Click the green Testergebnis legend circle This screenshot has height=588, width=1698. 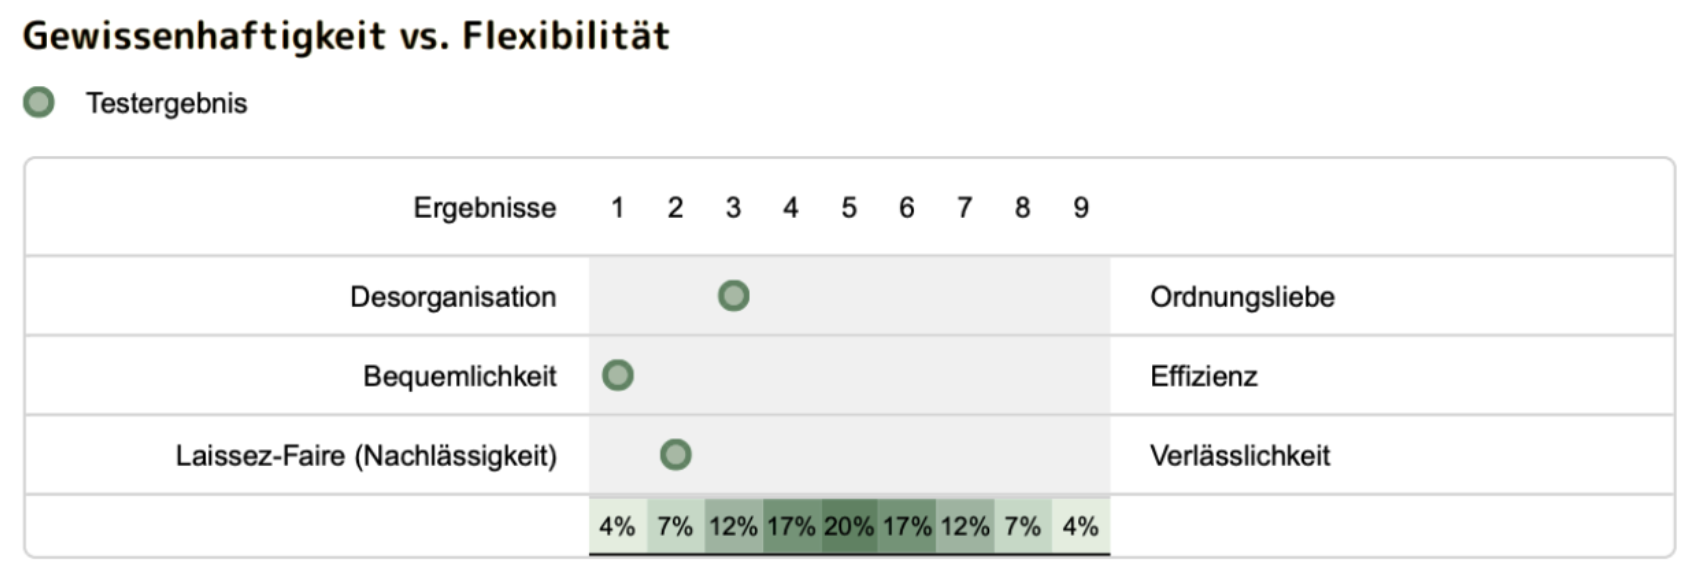(39, 102)
